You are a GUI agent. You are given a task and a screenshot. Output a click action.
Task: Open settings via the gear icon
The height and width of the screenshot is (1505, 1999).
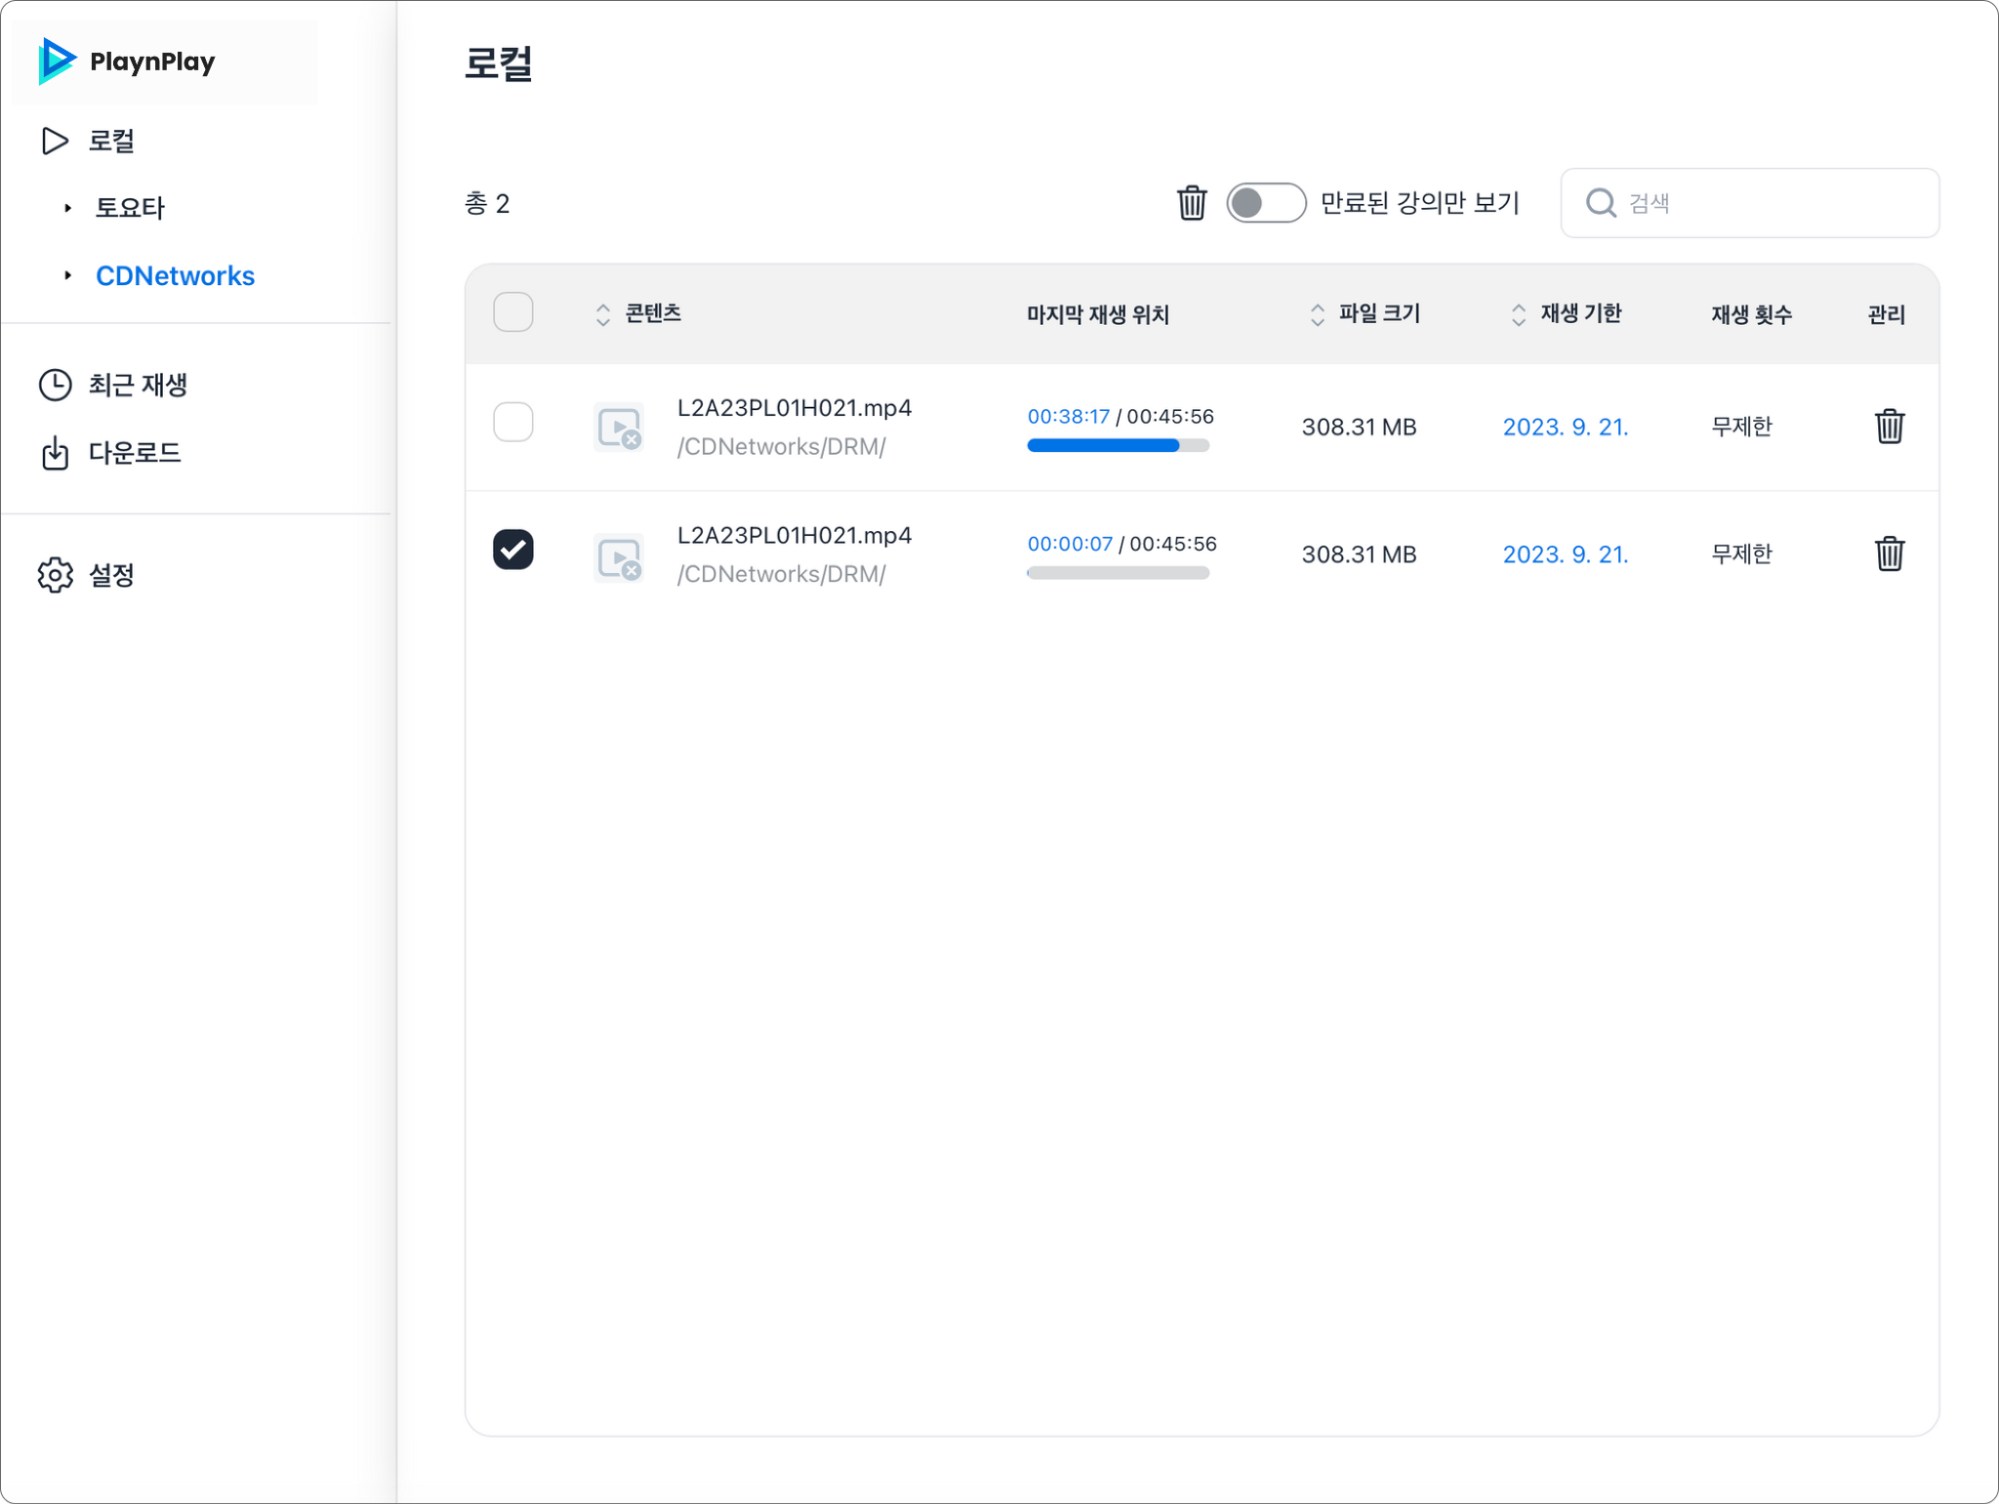[55, 575]
